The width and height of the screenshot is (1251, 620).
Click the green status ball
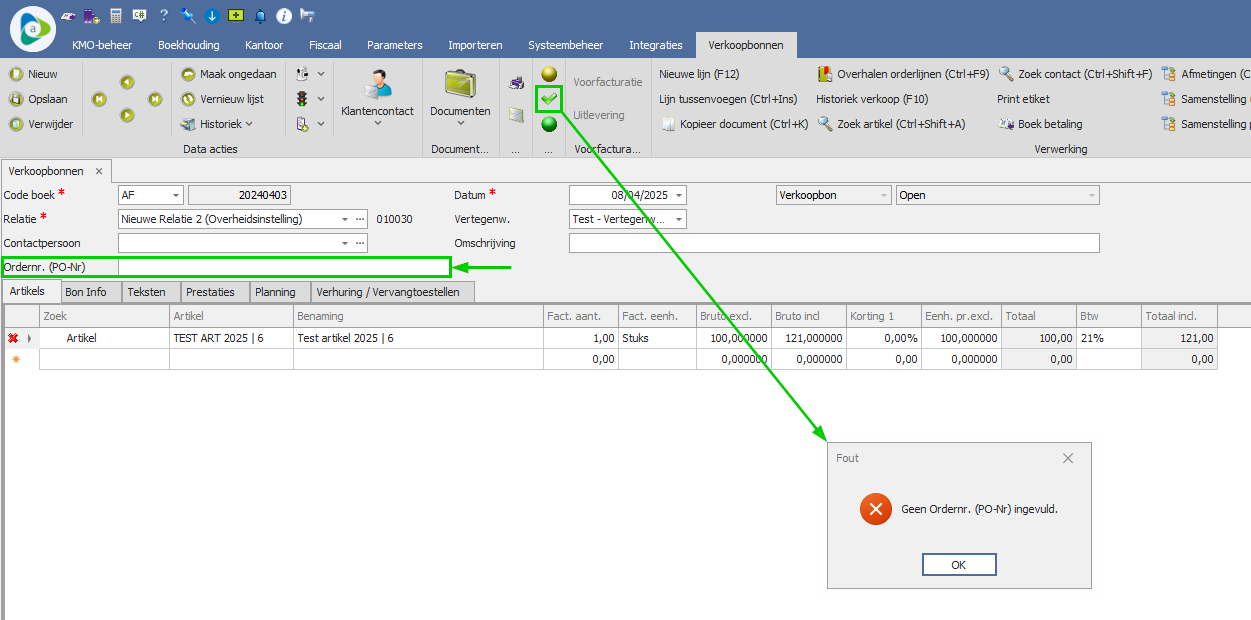pyautogui.click(x=549, y=124)
